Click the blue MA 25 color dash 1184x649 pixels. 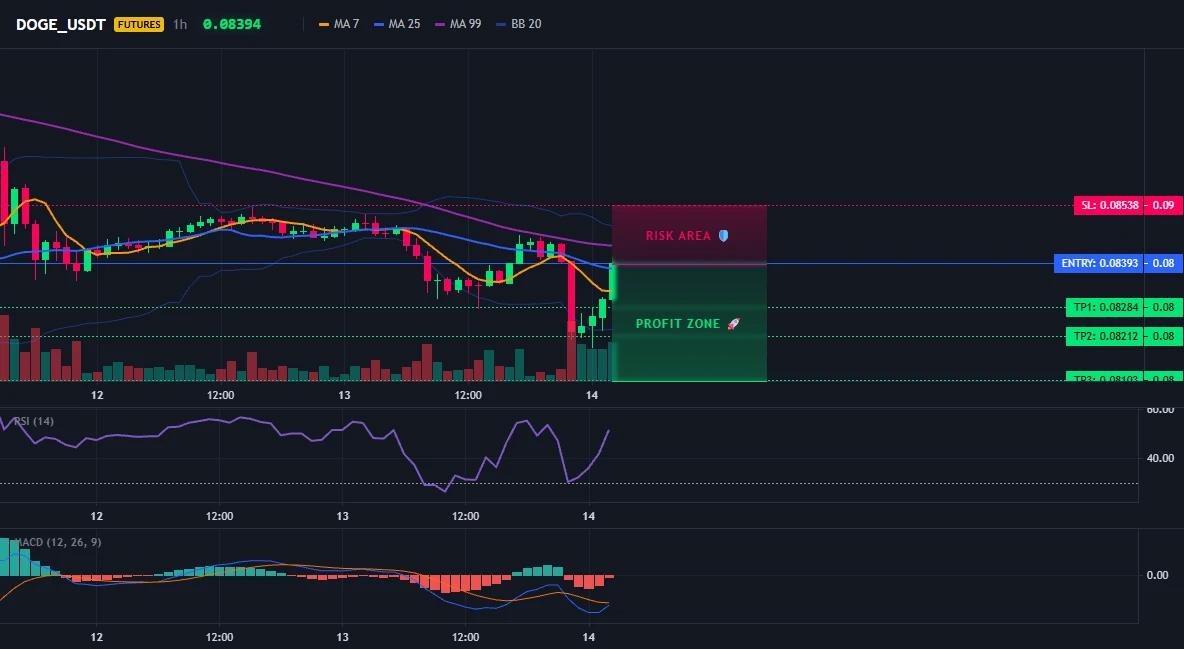pyautogui.click(x=380, y=24)
